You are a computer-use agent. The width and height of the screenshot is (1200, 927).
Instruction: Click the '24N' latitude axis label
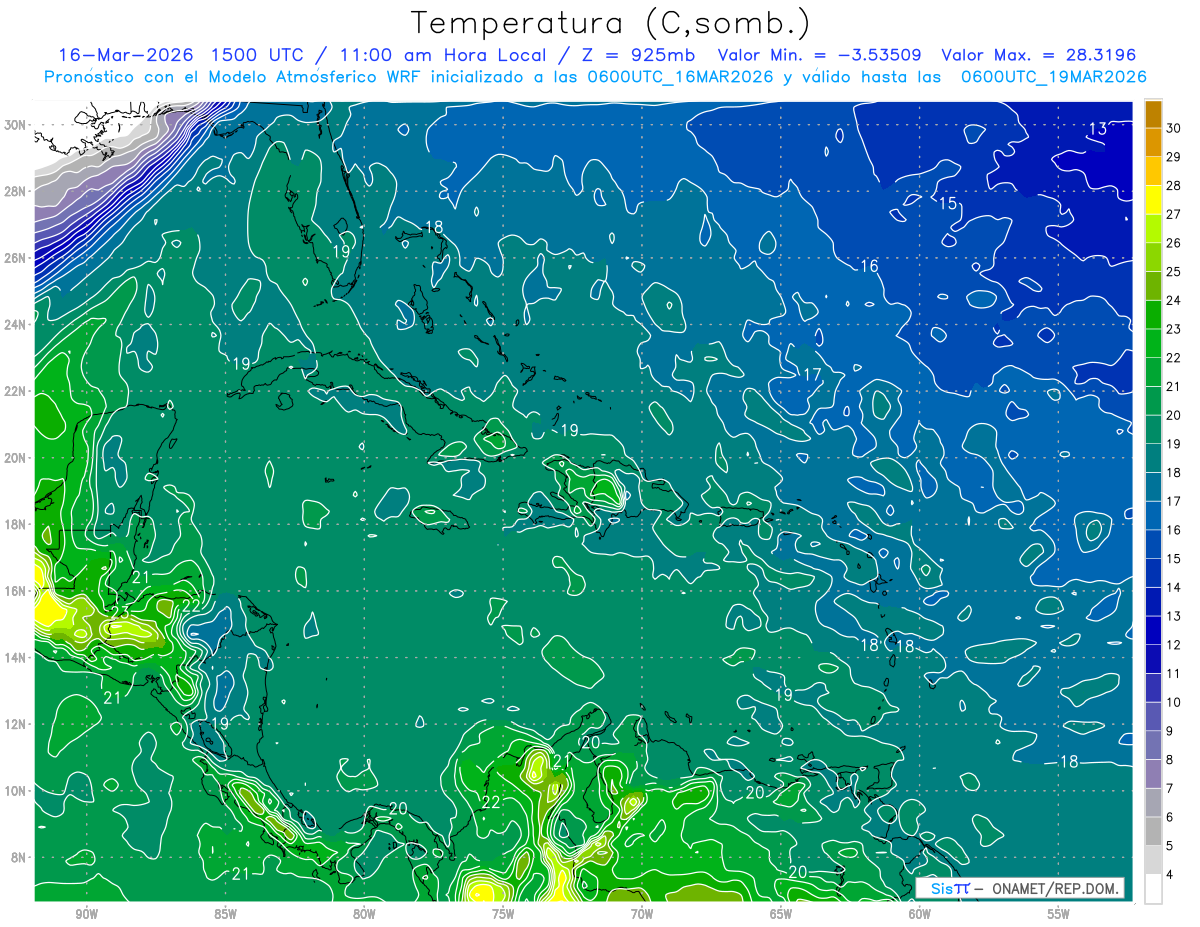[x=16, y=325]
